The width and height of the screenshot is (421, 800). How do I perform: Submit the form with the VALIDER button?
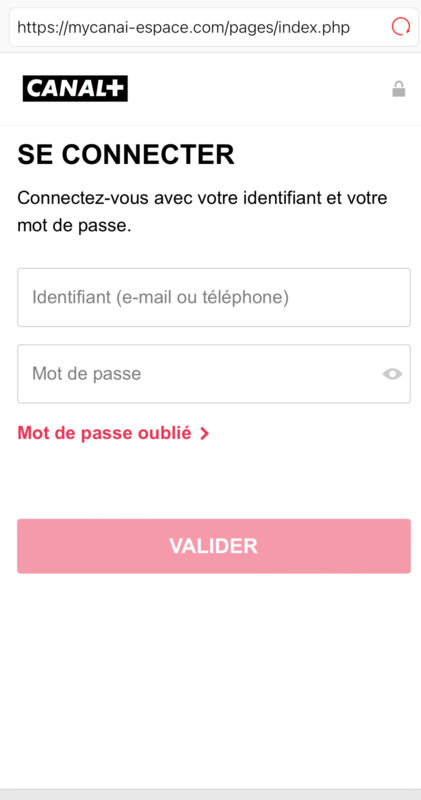point(214,546)
